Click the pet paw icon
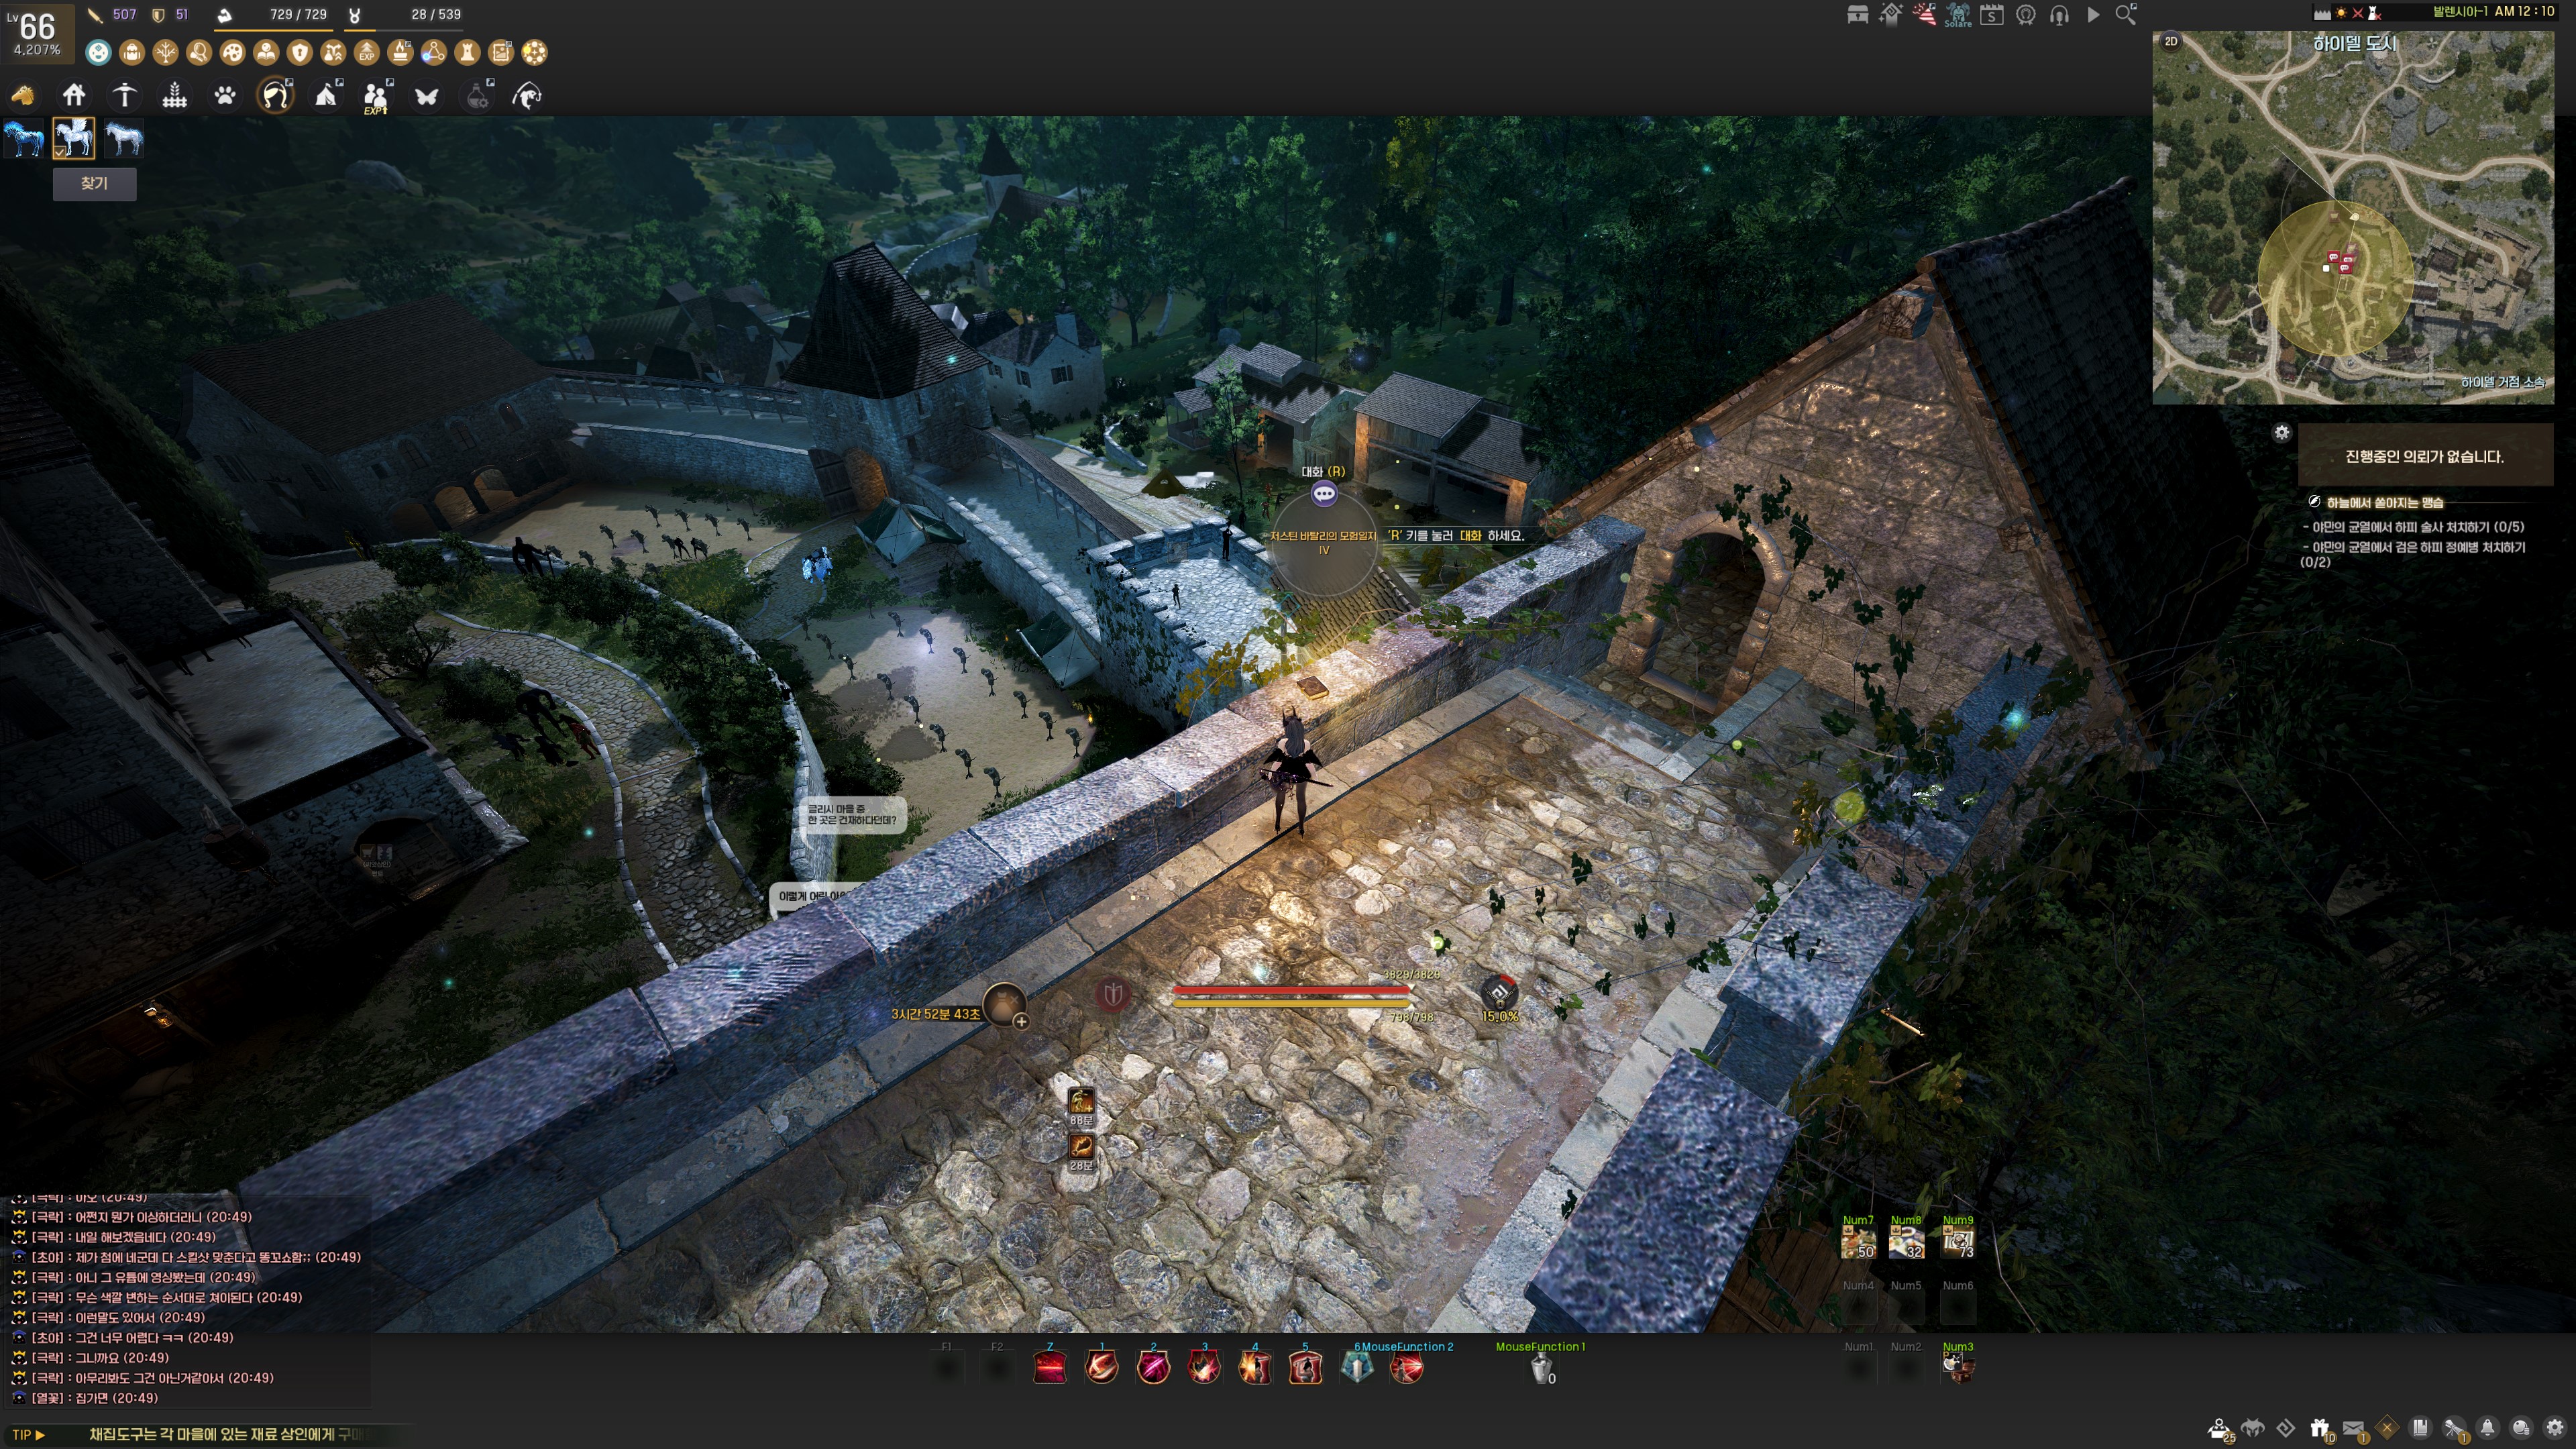The height and width of the screenshot is (1449, 2576). tap(225, 96)
